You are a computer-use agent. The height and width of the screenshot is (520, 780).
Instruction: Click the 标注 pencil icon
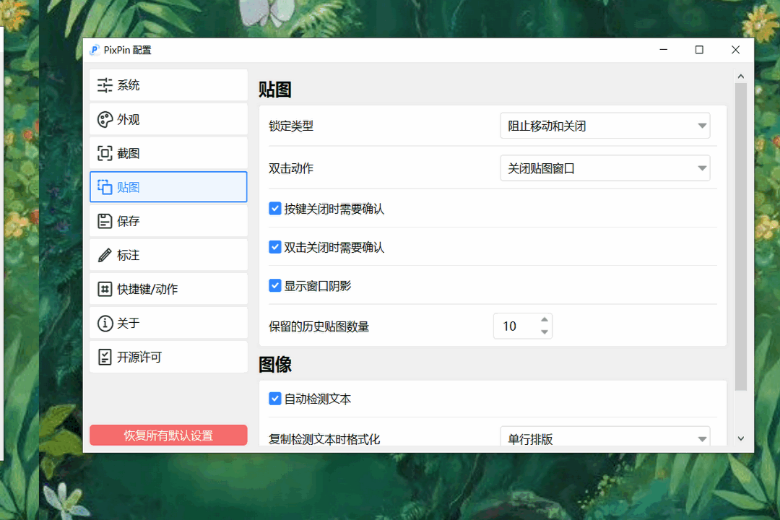105,255
